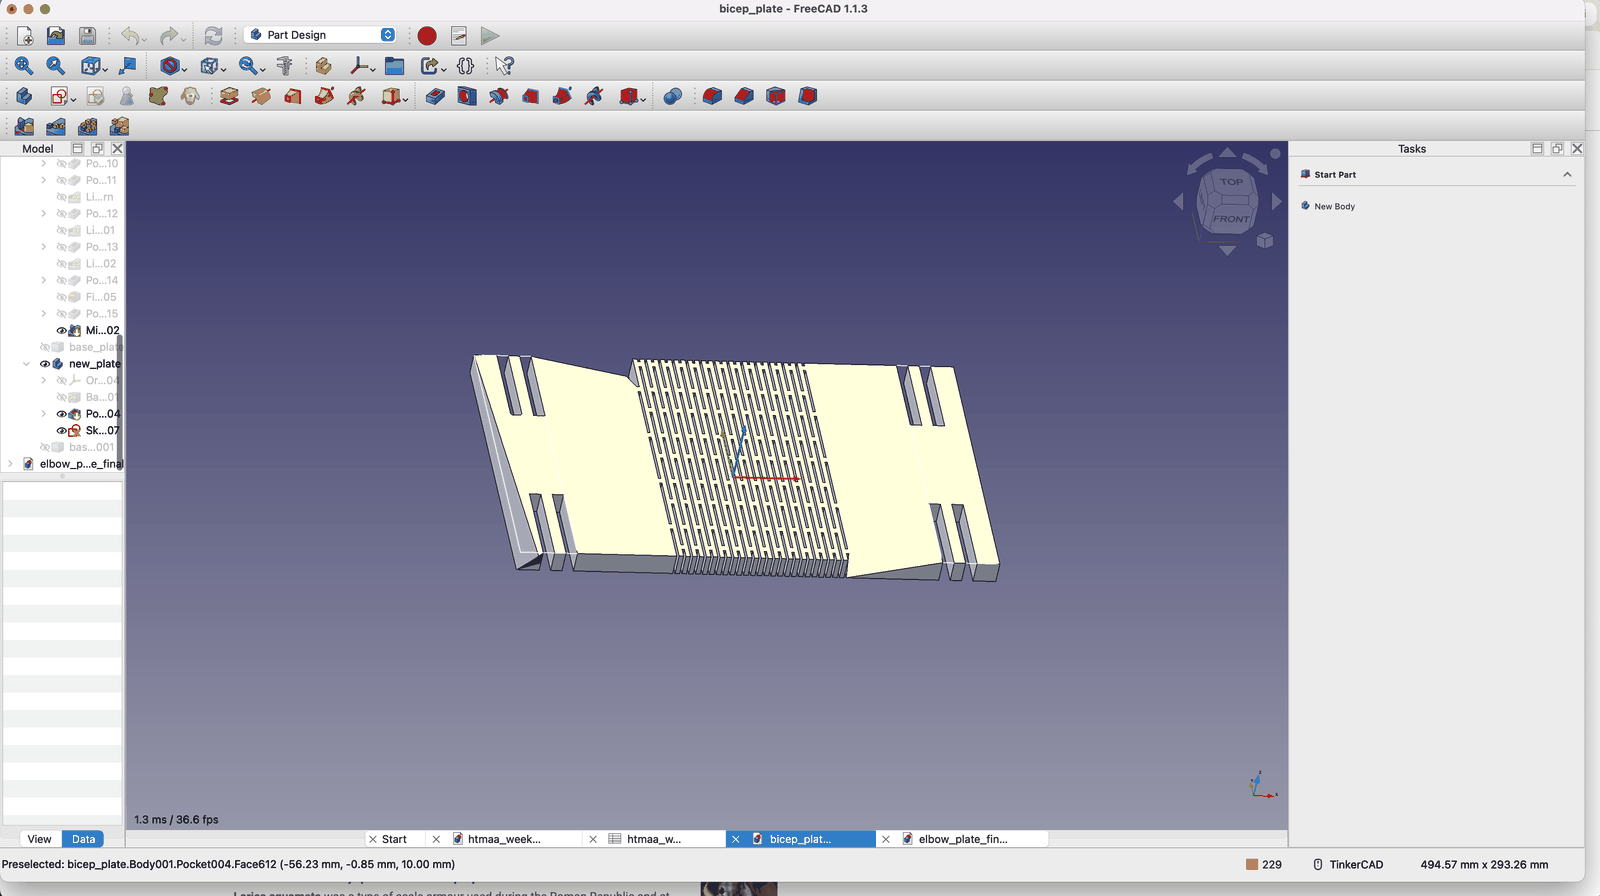Open a document with the folder icon
1600x896 pixels.
coord(56,36)
